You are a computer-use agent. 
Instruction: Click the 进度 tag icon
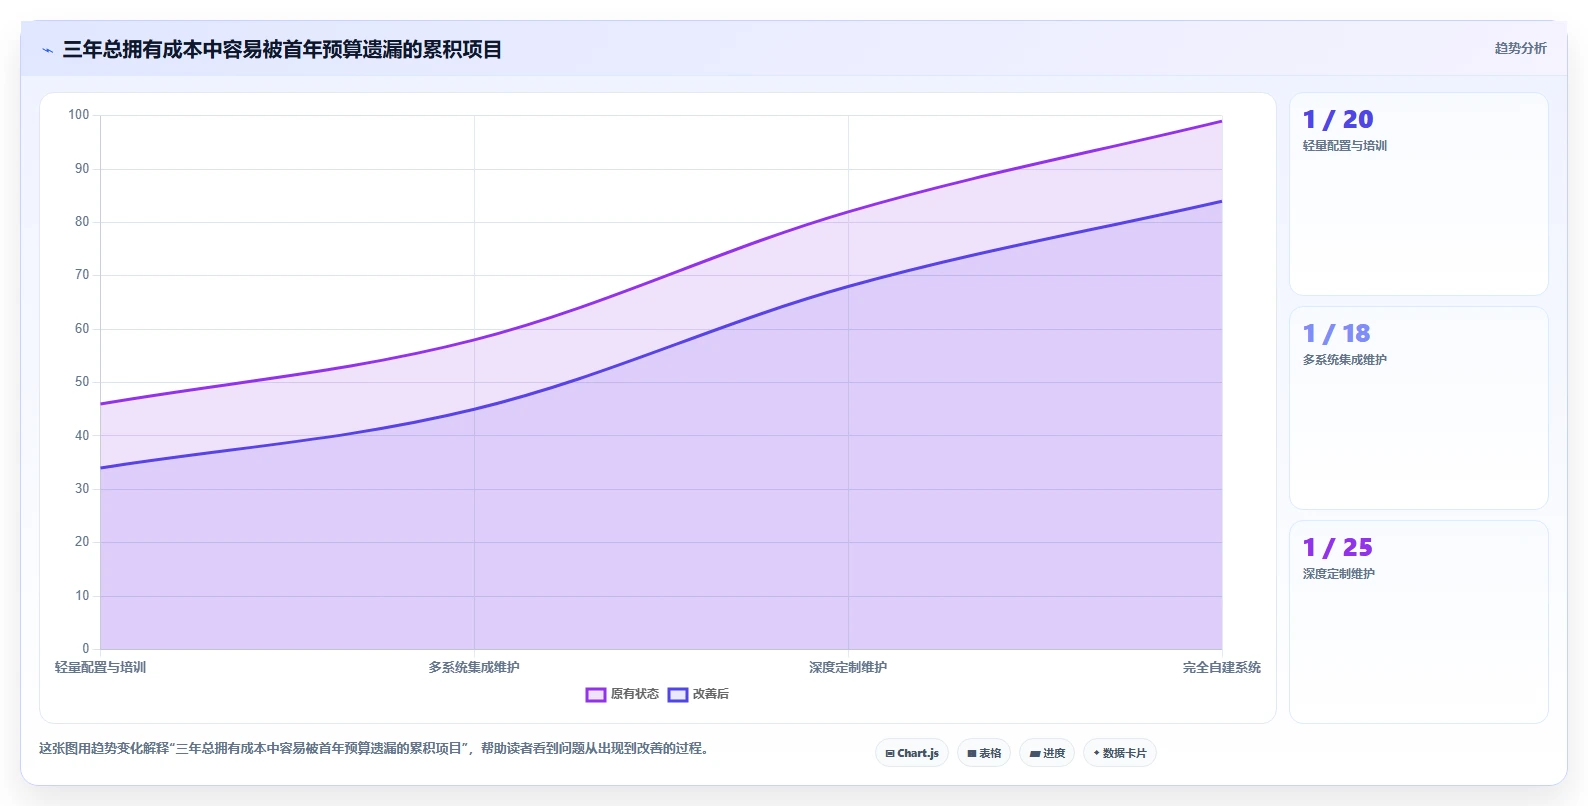(1035, 754)
